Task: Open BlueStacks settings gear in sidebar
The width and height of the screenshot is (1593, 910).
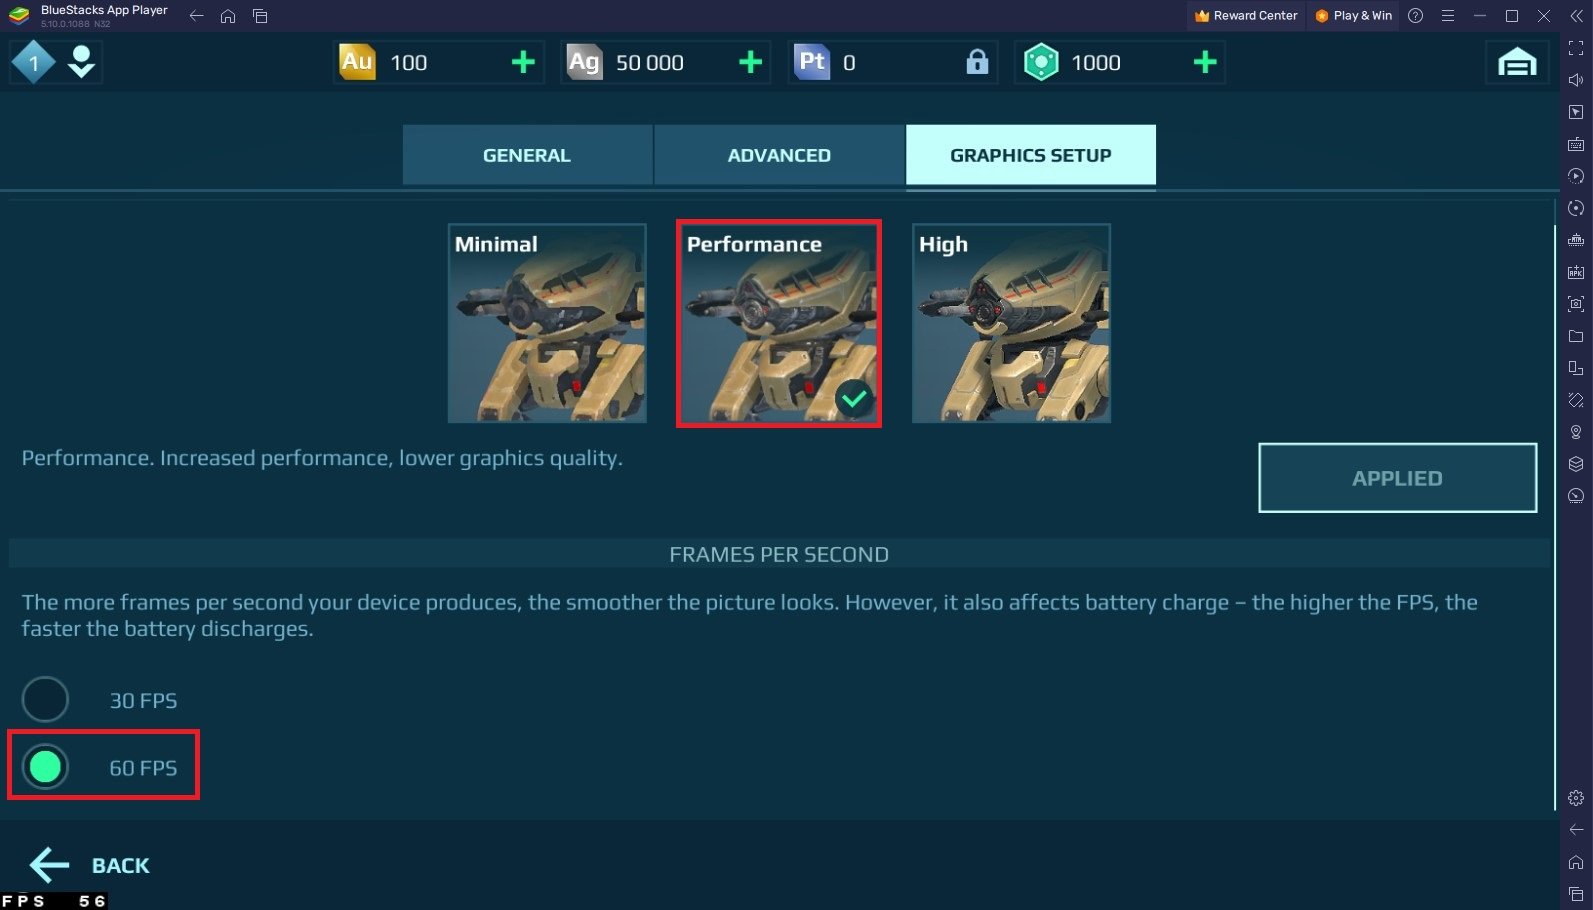Action: click(1576, 798)
